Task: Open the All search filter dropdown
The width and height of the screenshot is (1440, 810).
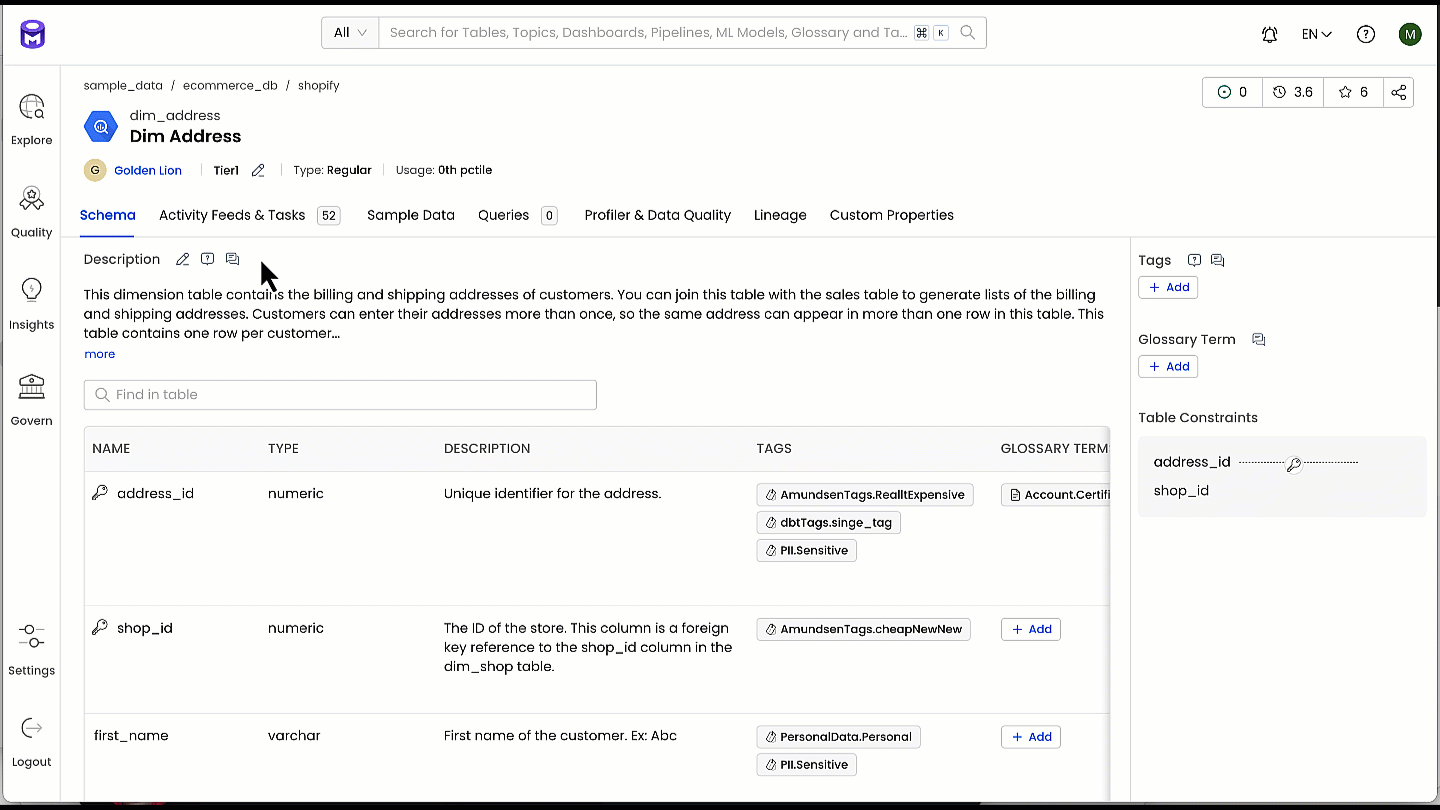Action: pyautogui.click(x=350, y=33)
